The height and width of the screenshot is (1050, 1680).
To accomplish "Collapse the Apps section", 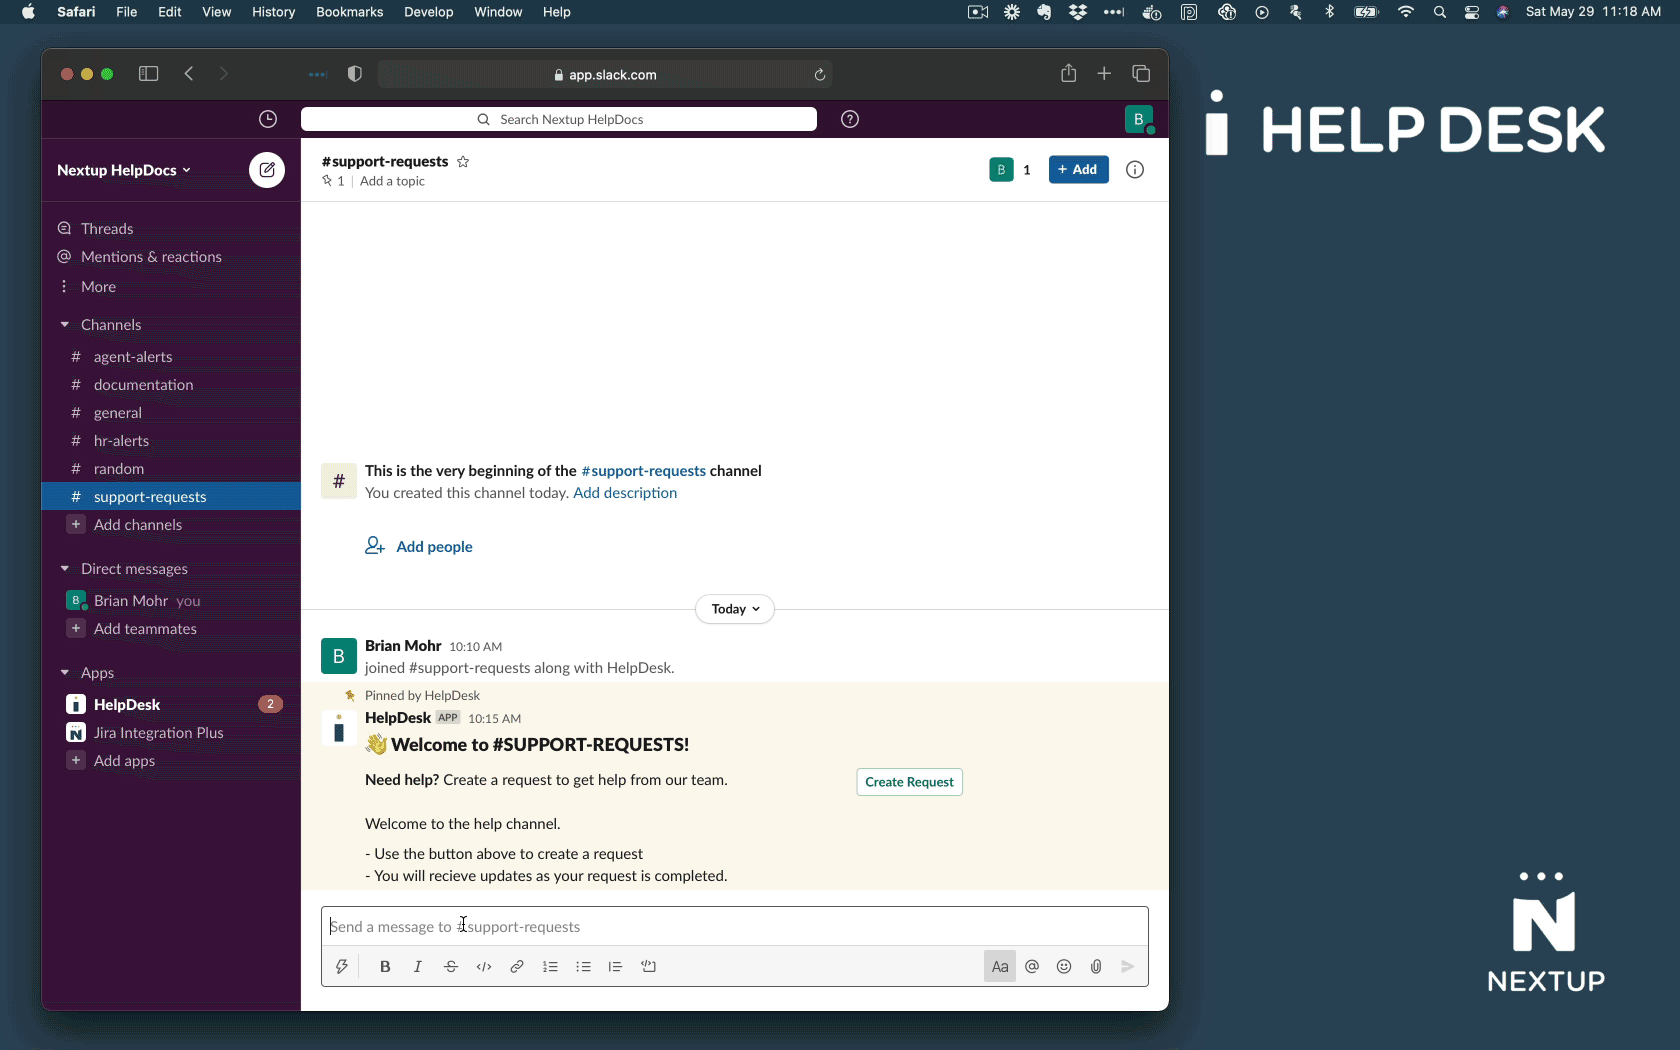I will 65,673.
